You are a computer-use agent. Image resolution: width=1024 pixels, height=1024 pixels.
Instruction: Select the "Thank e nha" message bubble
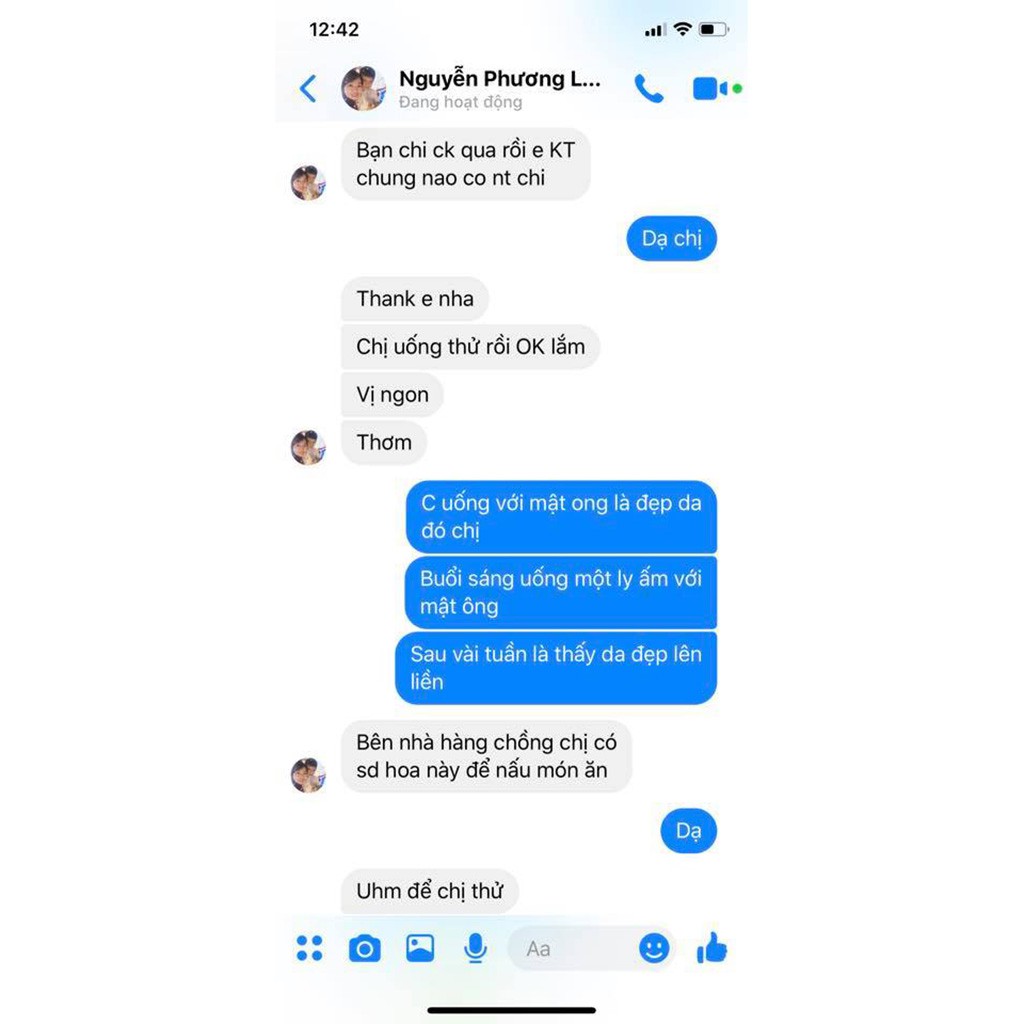click(415, 299)
